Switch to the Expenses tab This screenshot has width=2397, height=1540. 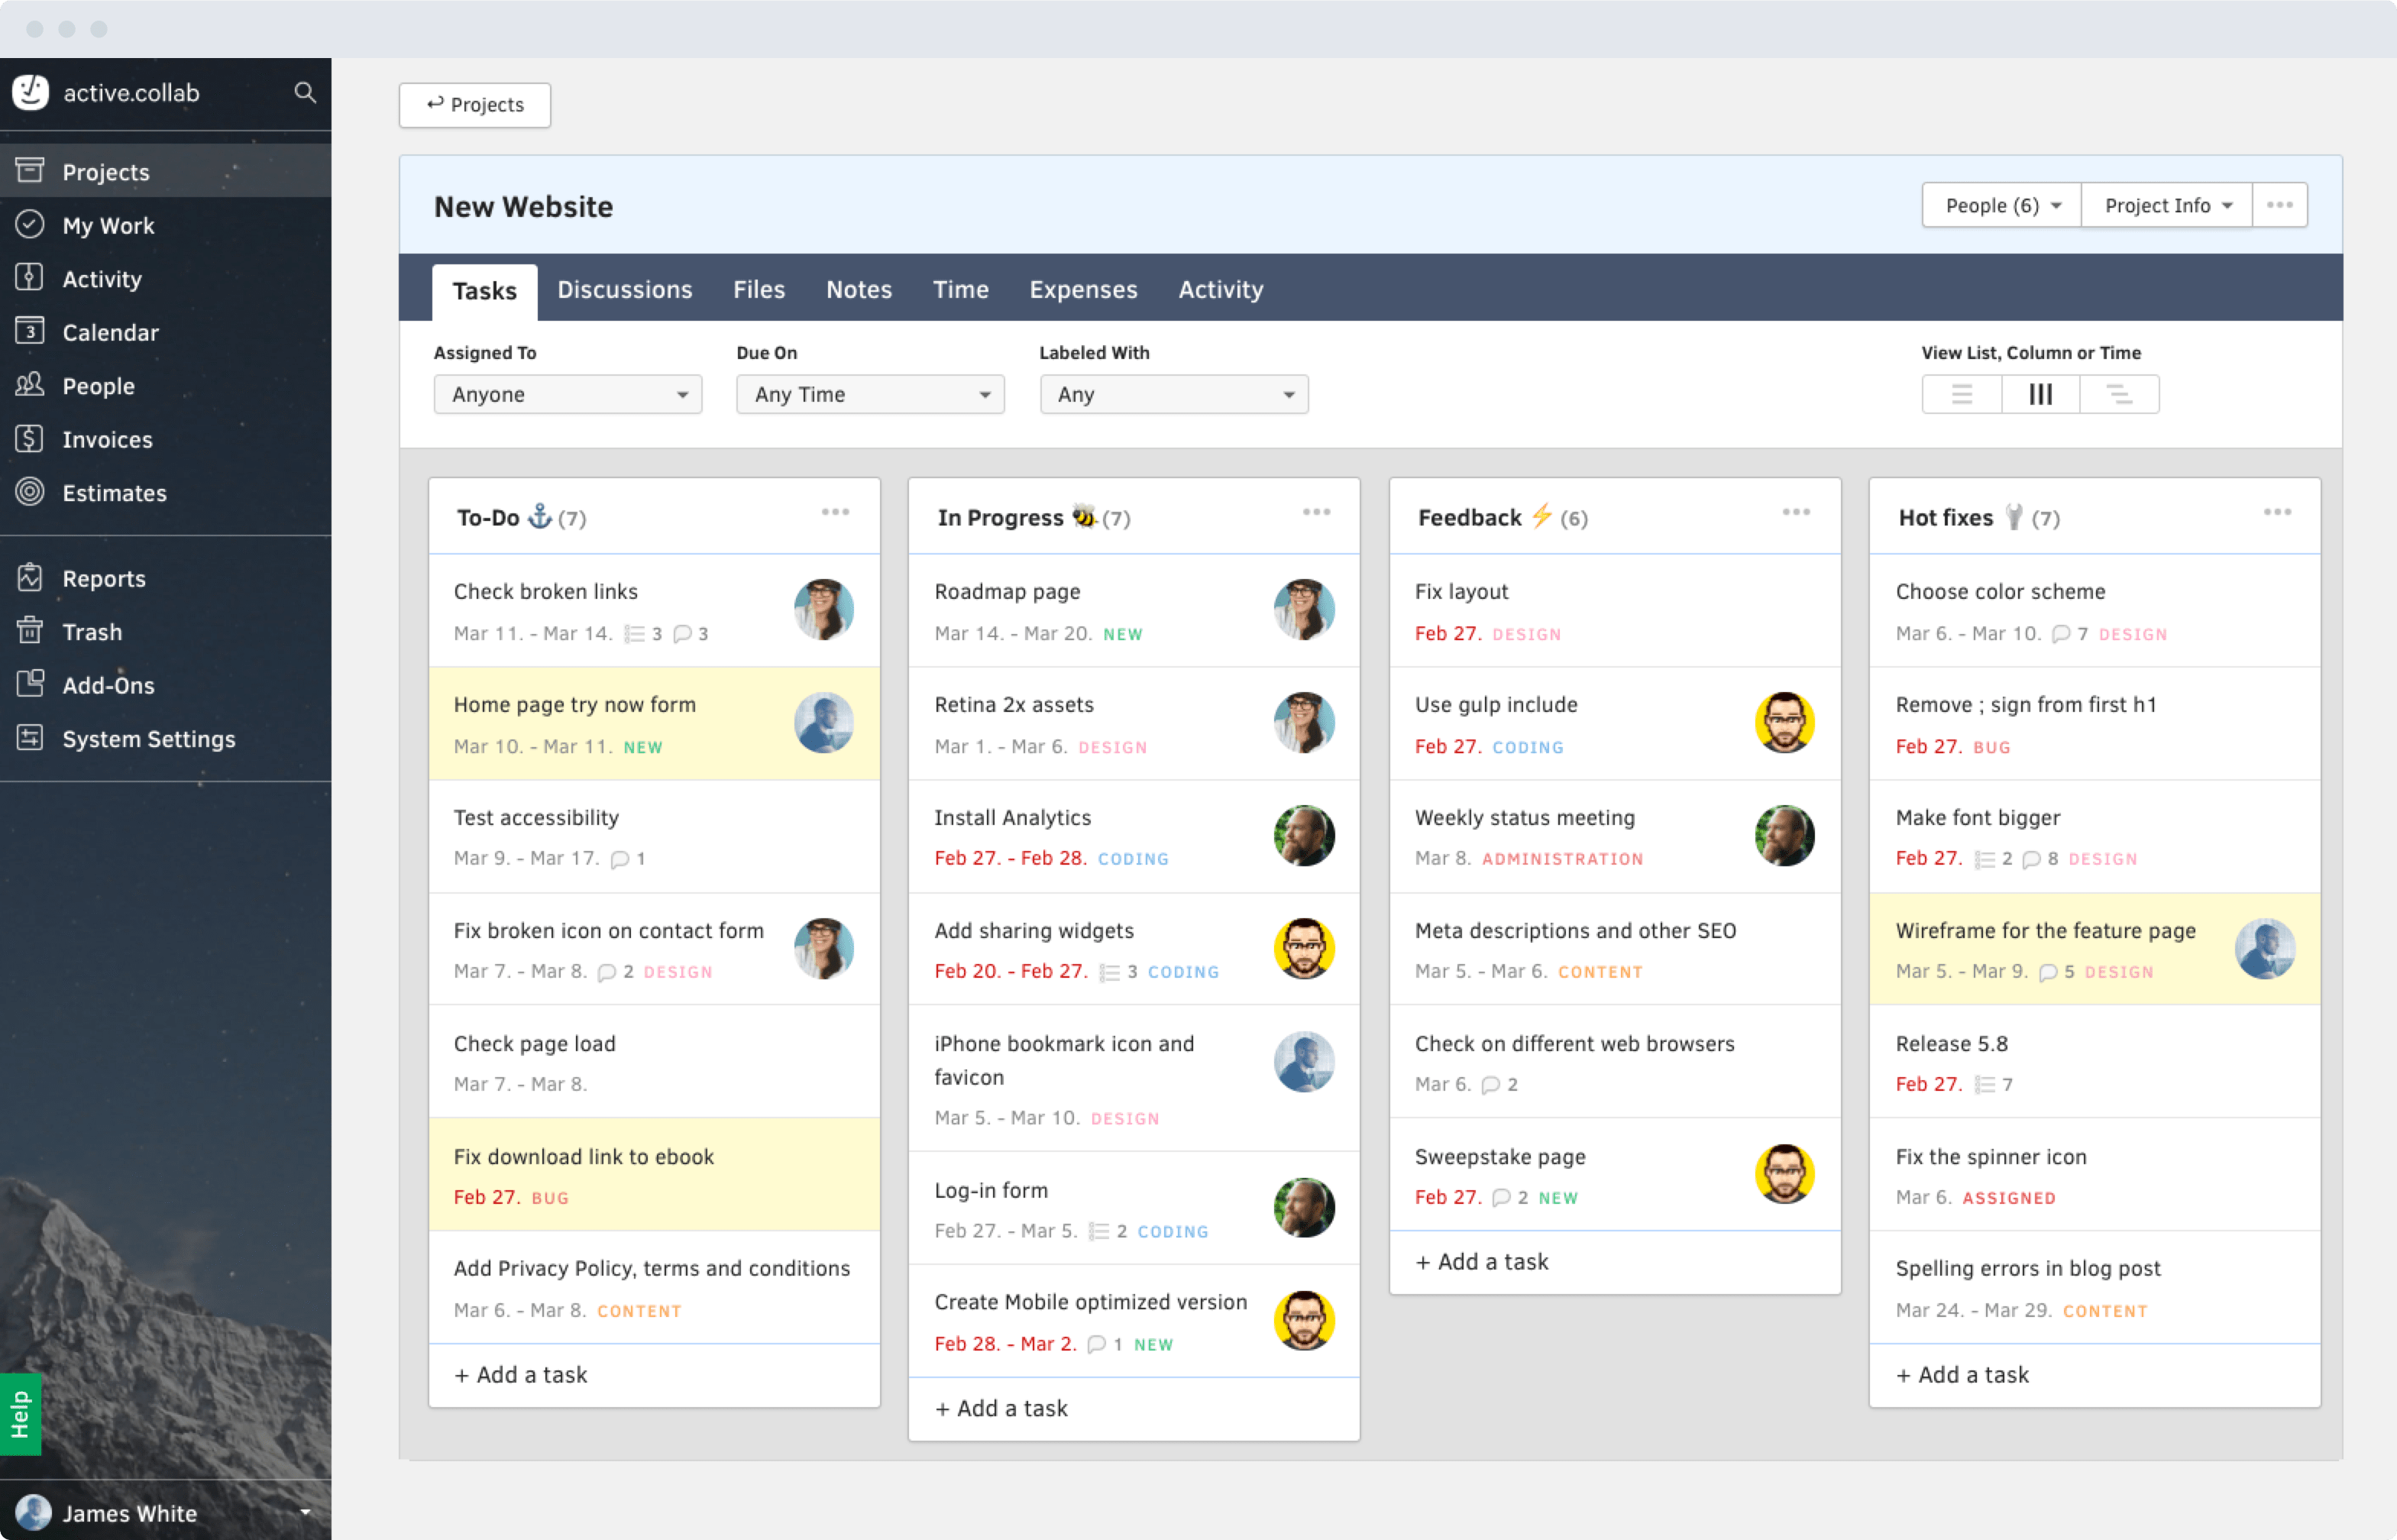coord(1083,289)
